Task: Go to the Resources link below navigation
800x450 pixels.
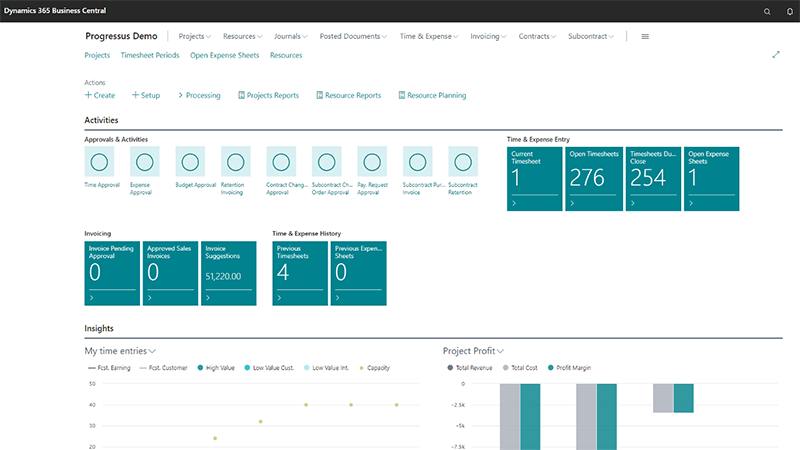Action: (x=286, y=55)
